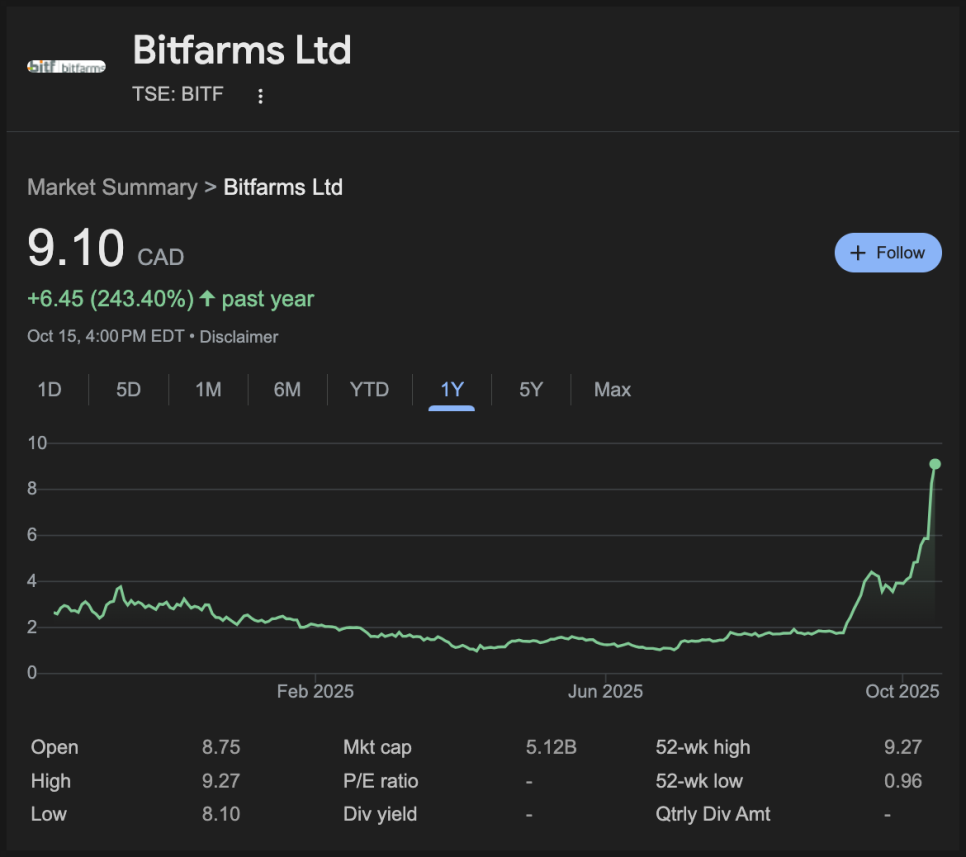
Task: Open the Disclaimer link
Action: (239, 337)
